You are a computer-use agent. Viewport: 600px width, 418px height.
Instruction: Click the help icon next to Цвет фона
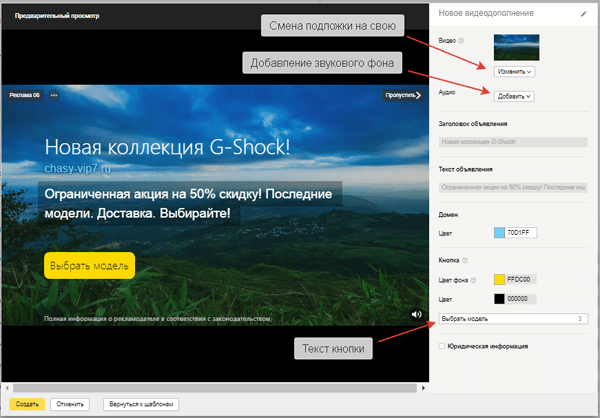pyautogui.click(x=473, y=280)
